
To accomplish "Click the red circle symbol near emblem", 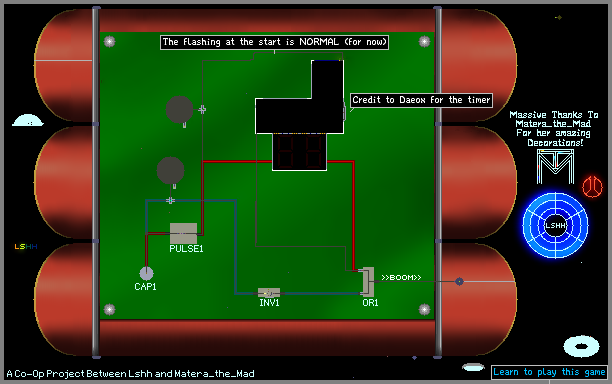I will point(592,187).
